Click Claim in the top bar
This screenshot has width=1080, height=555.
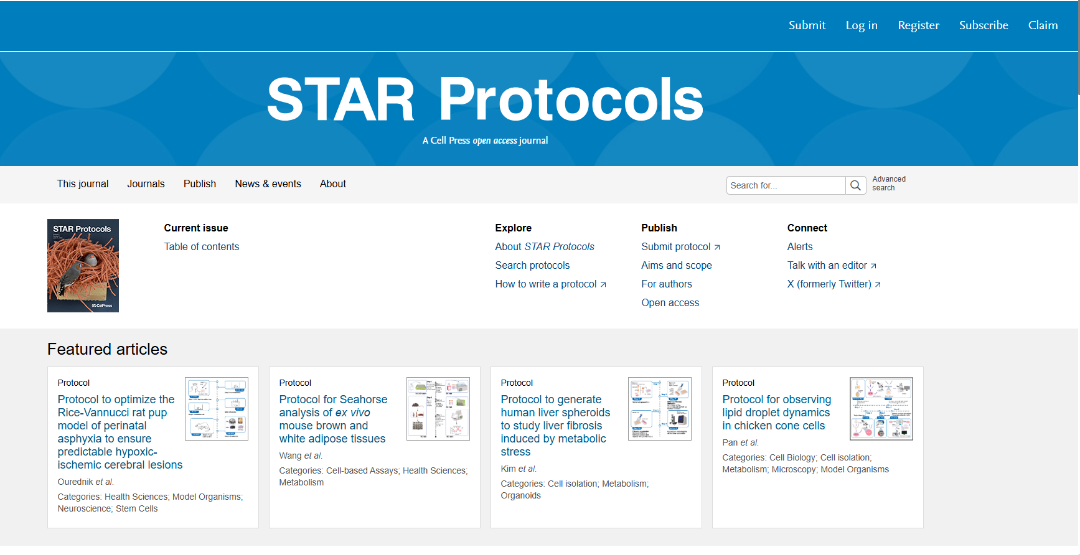[x=1043, y=25]
